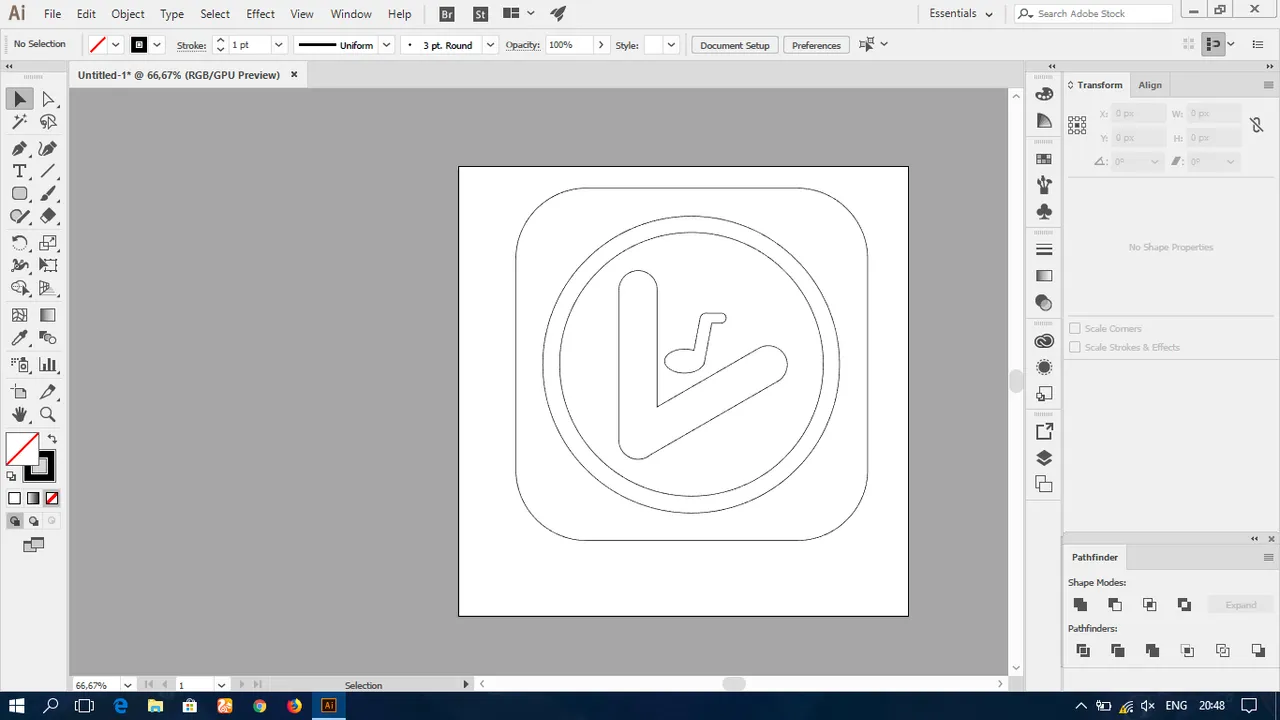The height and width of the screenshot is (720, 1280).
Task: Select the Gradient tool
Action: coord(48,315)
